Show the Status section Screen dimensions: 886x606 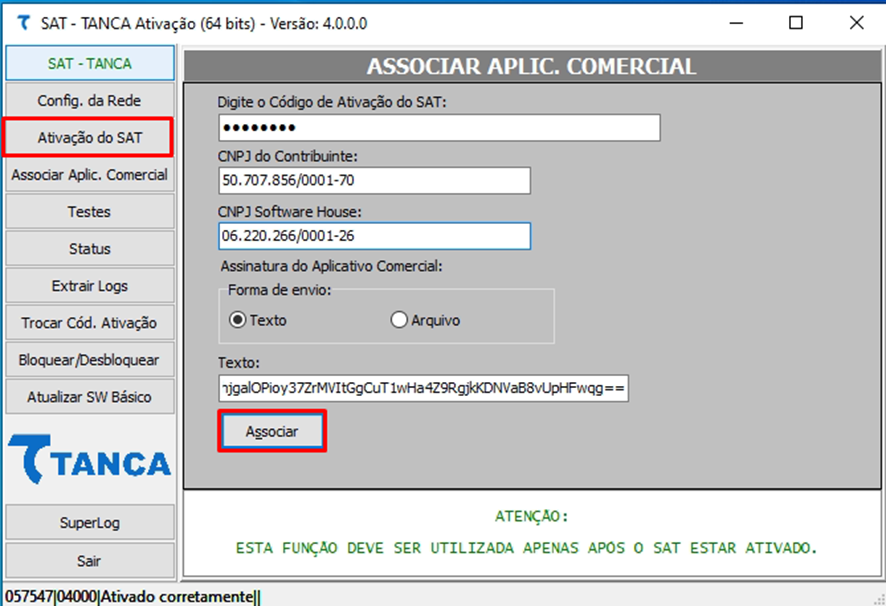(90, 249)
